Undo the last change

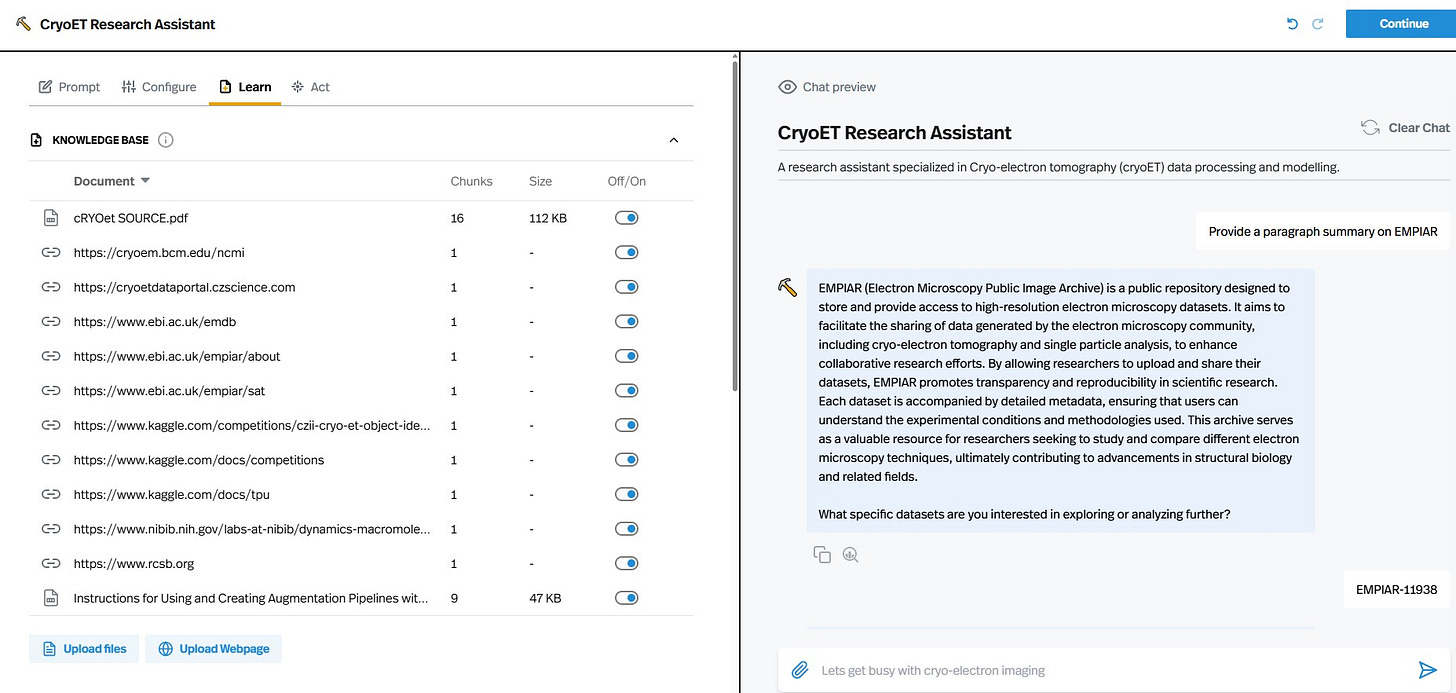point(1292,24)
